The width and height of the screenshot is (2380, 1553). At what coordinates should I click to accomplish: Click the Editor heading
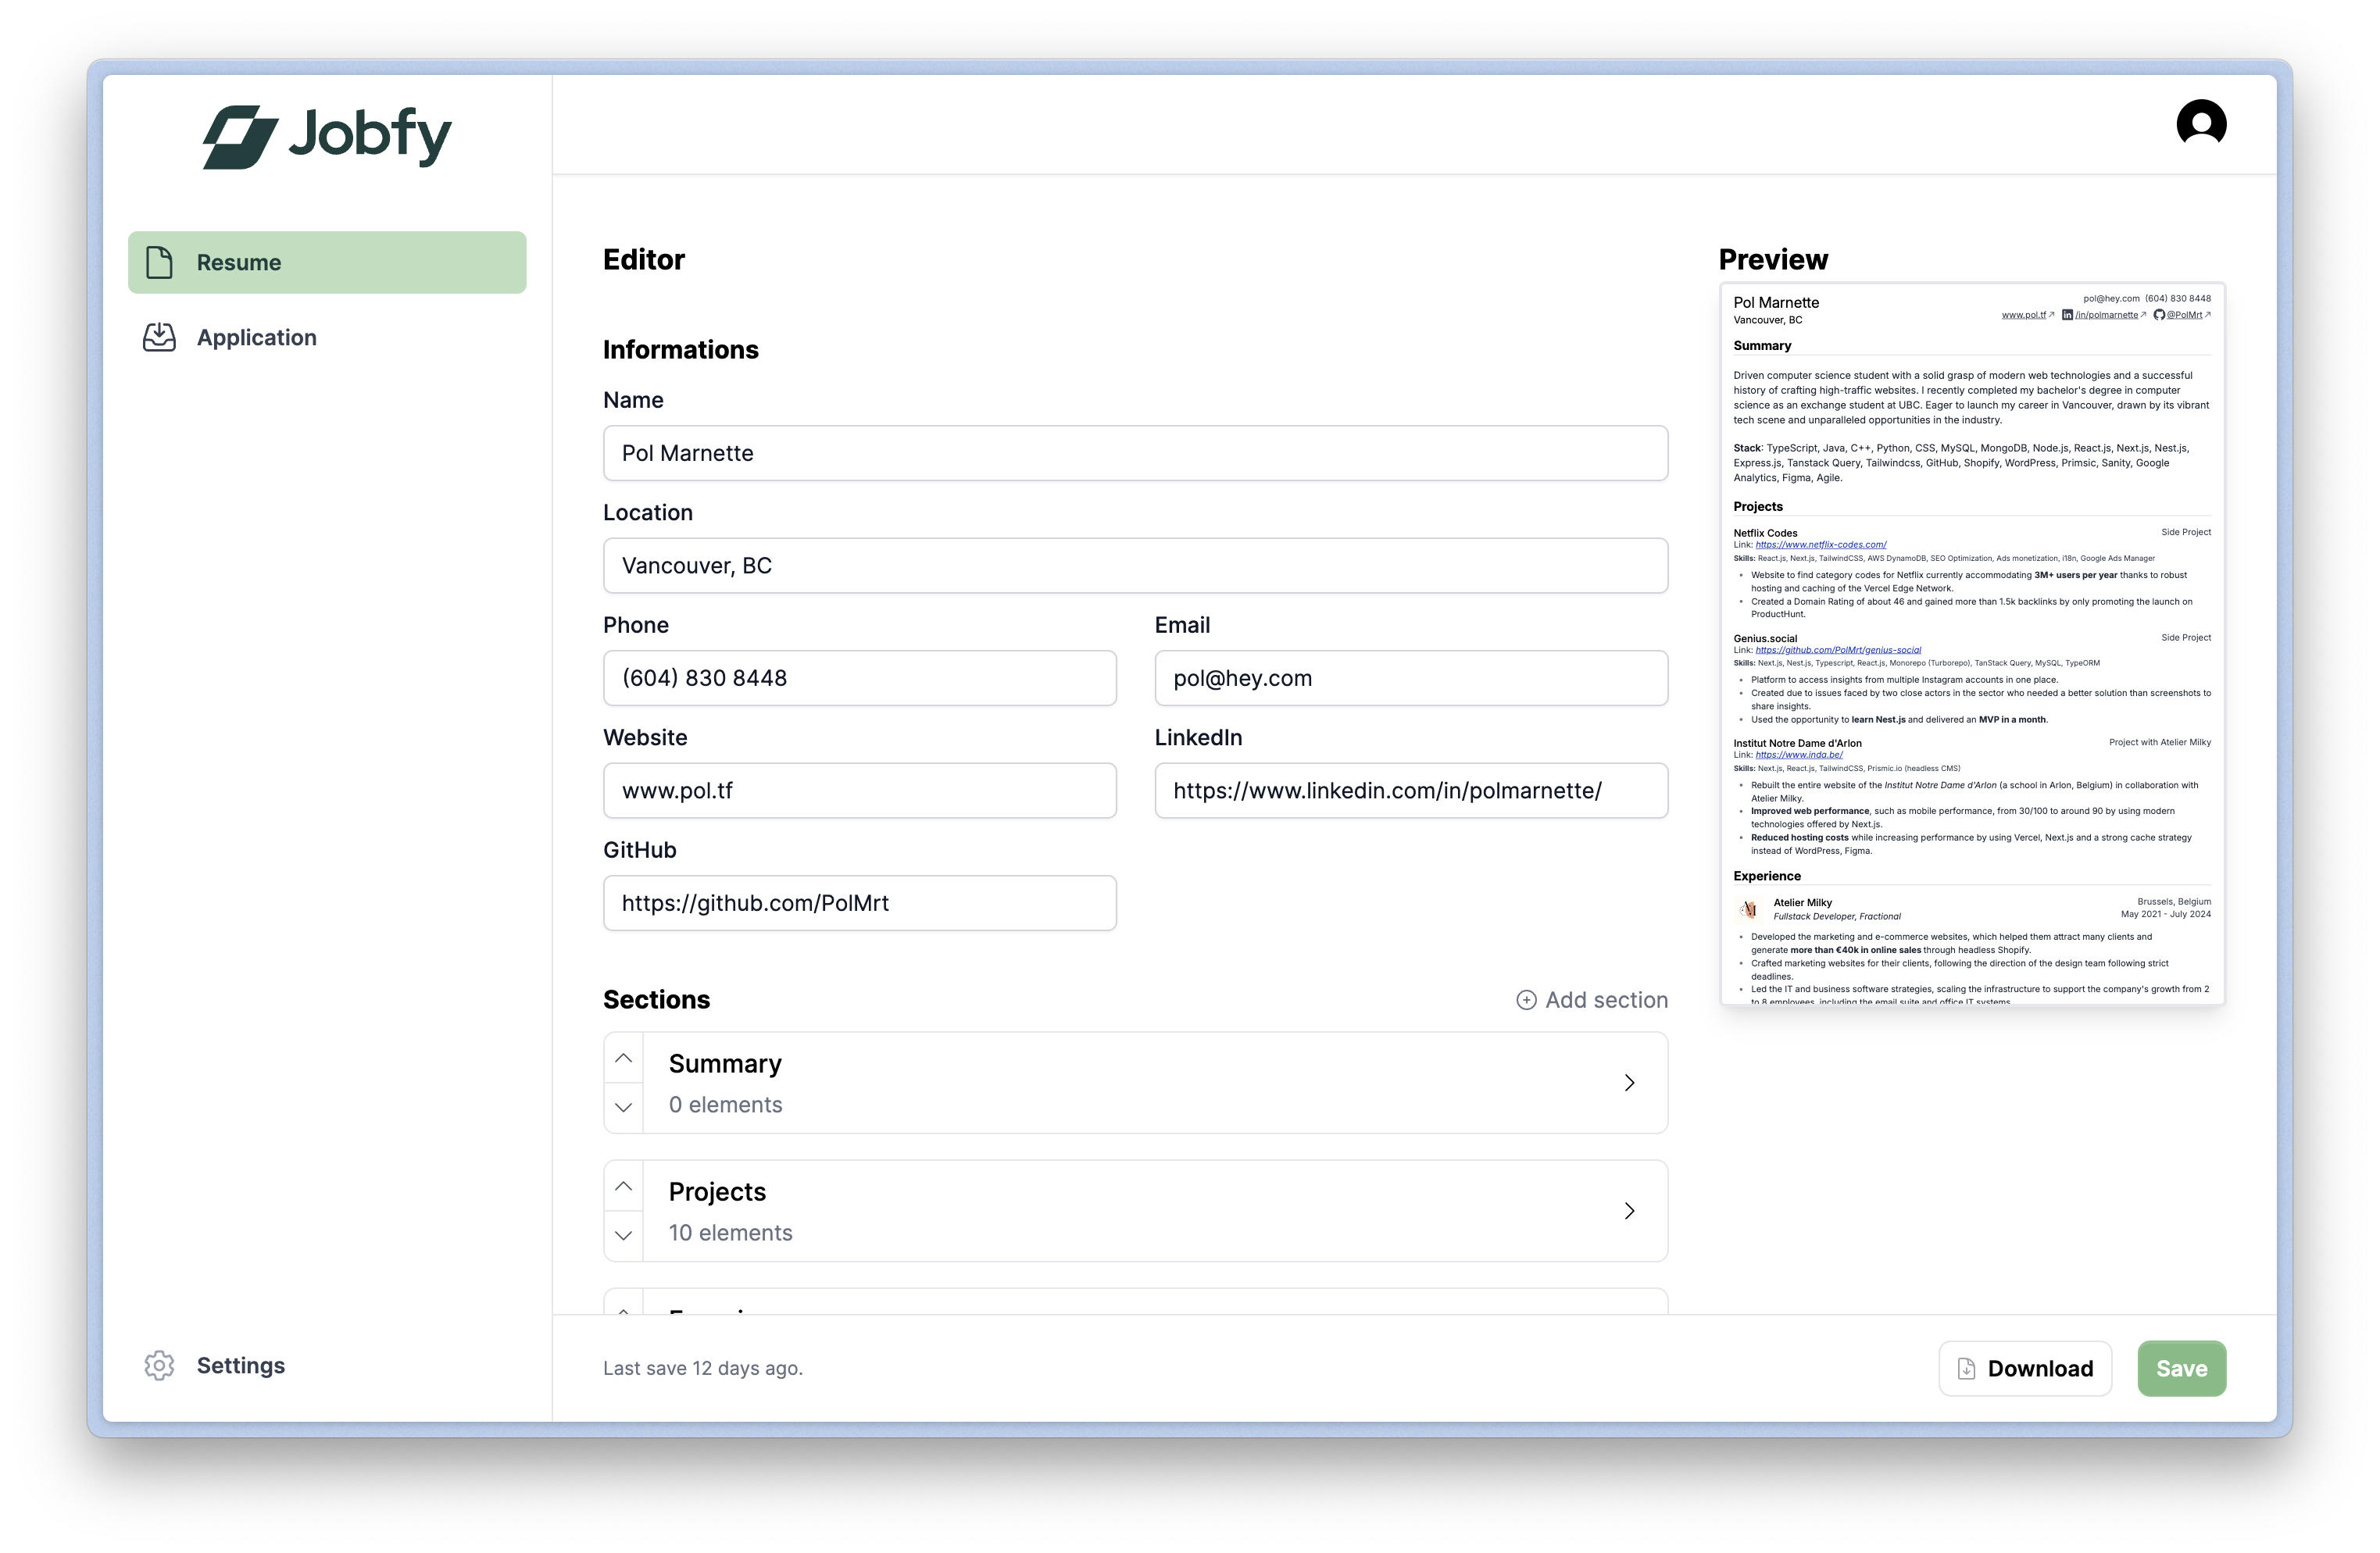pyautogui.click(x=644, y=260)
